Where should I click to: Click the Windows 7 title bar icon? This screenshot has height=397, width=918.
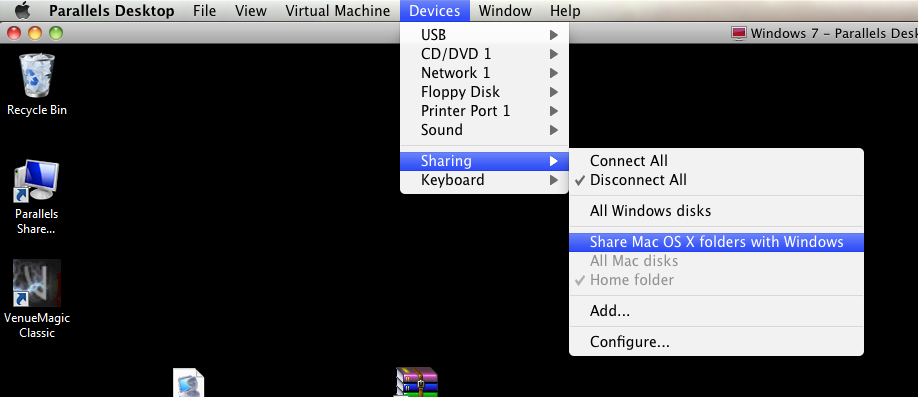tap(739, 33)
